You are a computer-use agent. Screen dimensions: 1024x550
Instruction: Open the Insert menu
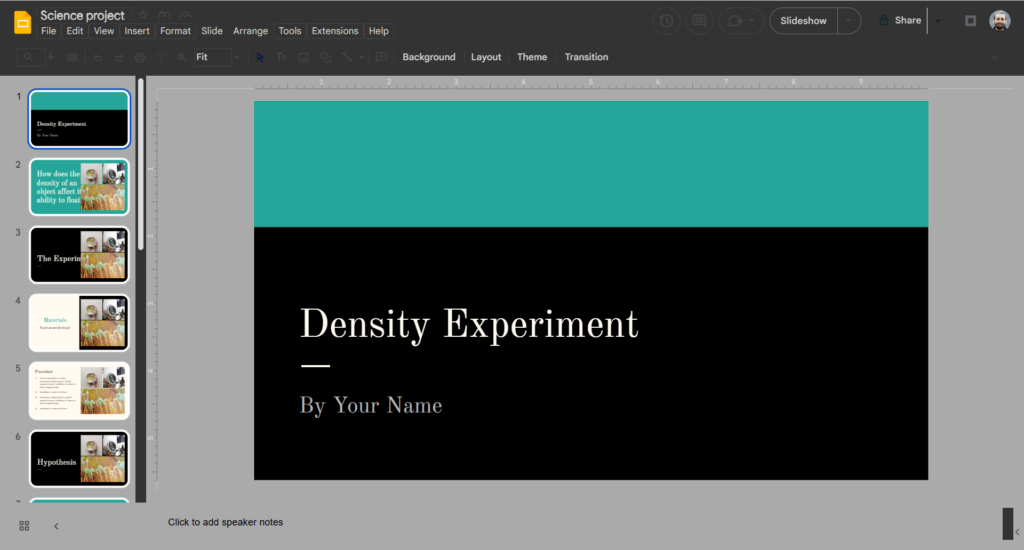137,31
